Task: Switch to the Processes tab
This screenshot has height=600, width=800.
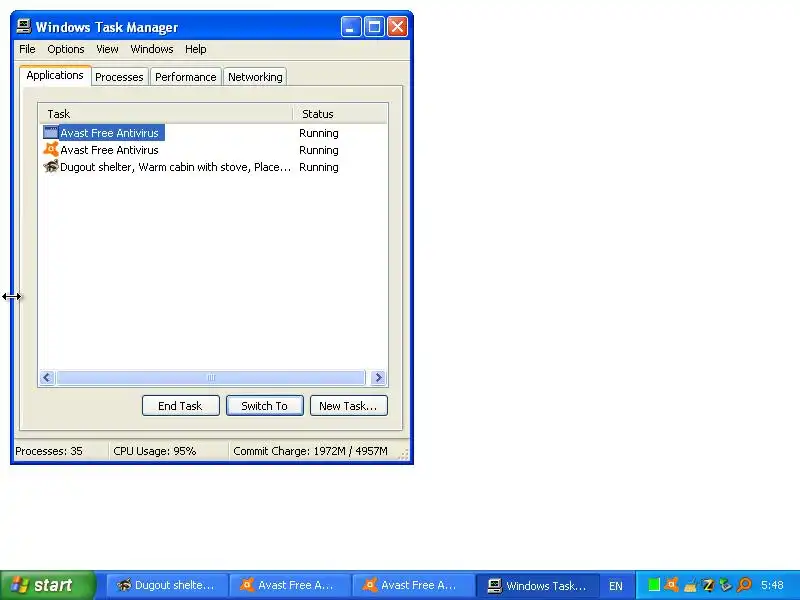Action: 119,77
